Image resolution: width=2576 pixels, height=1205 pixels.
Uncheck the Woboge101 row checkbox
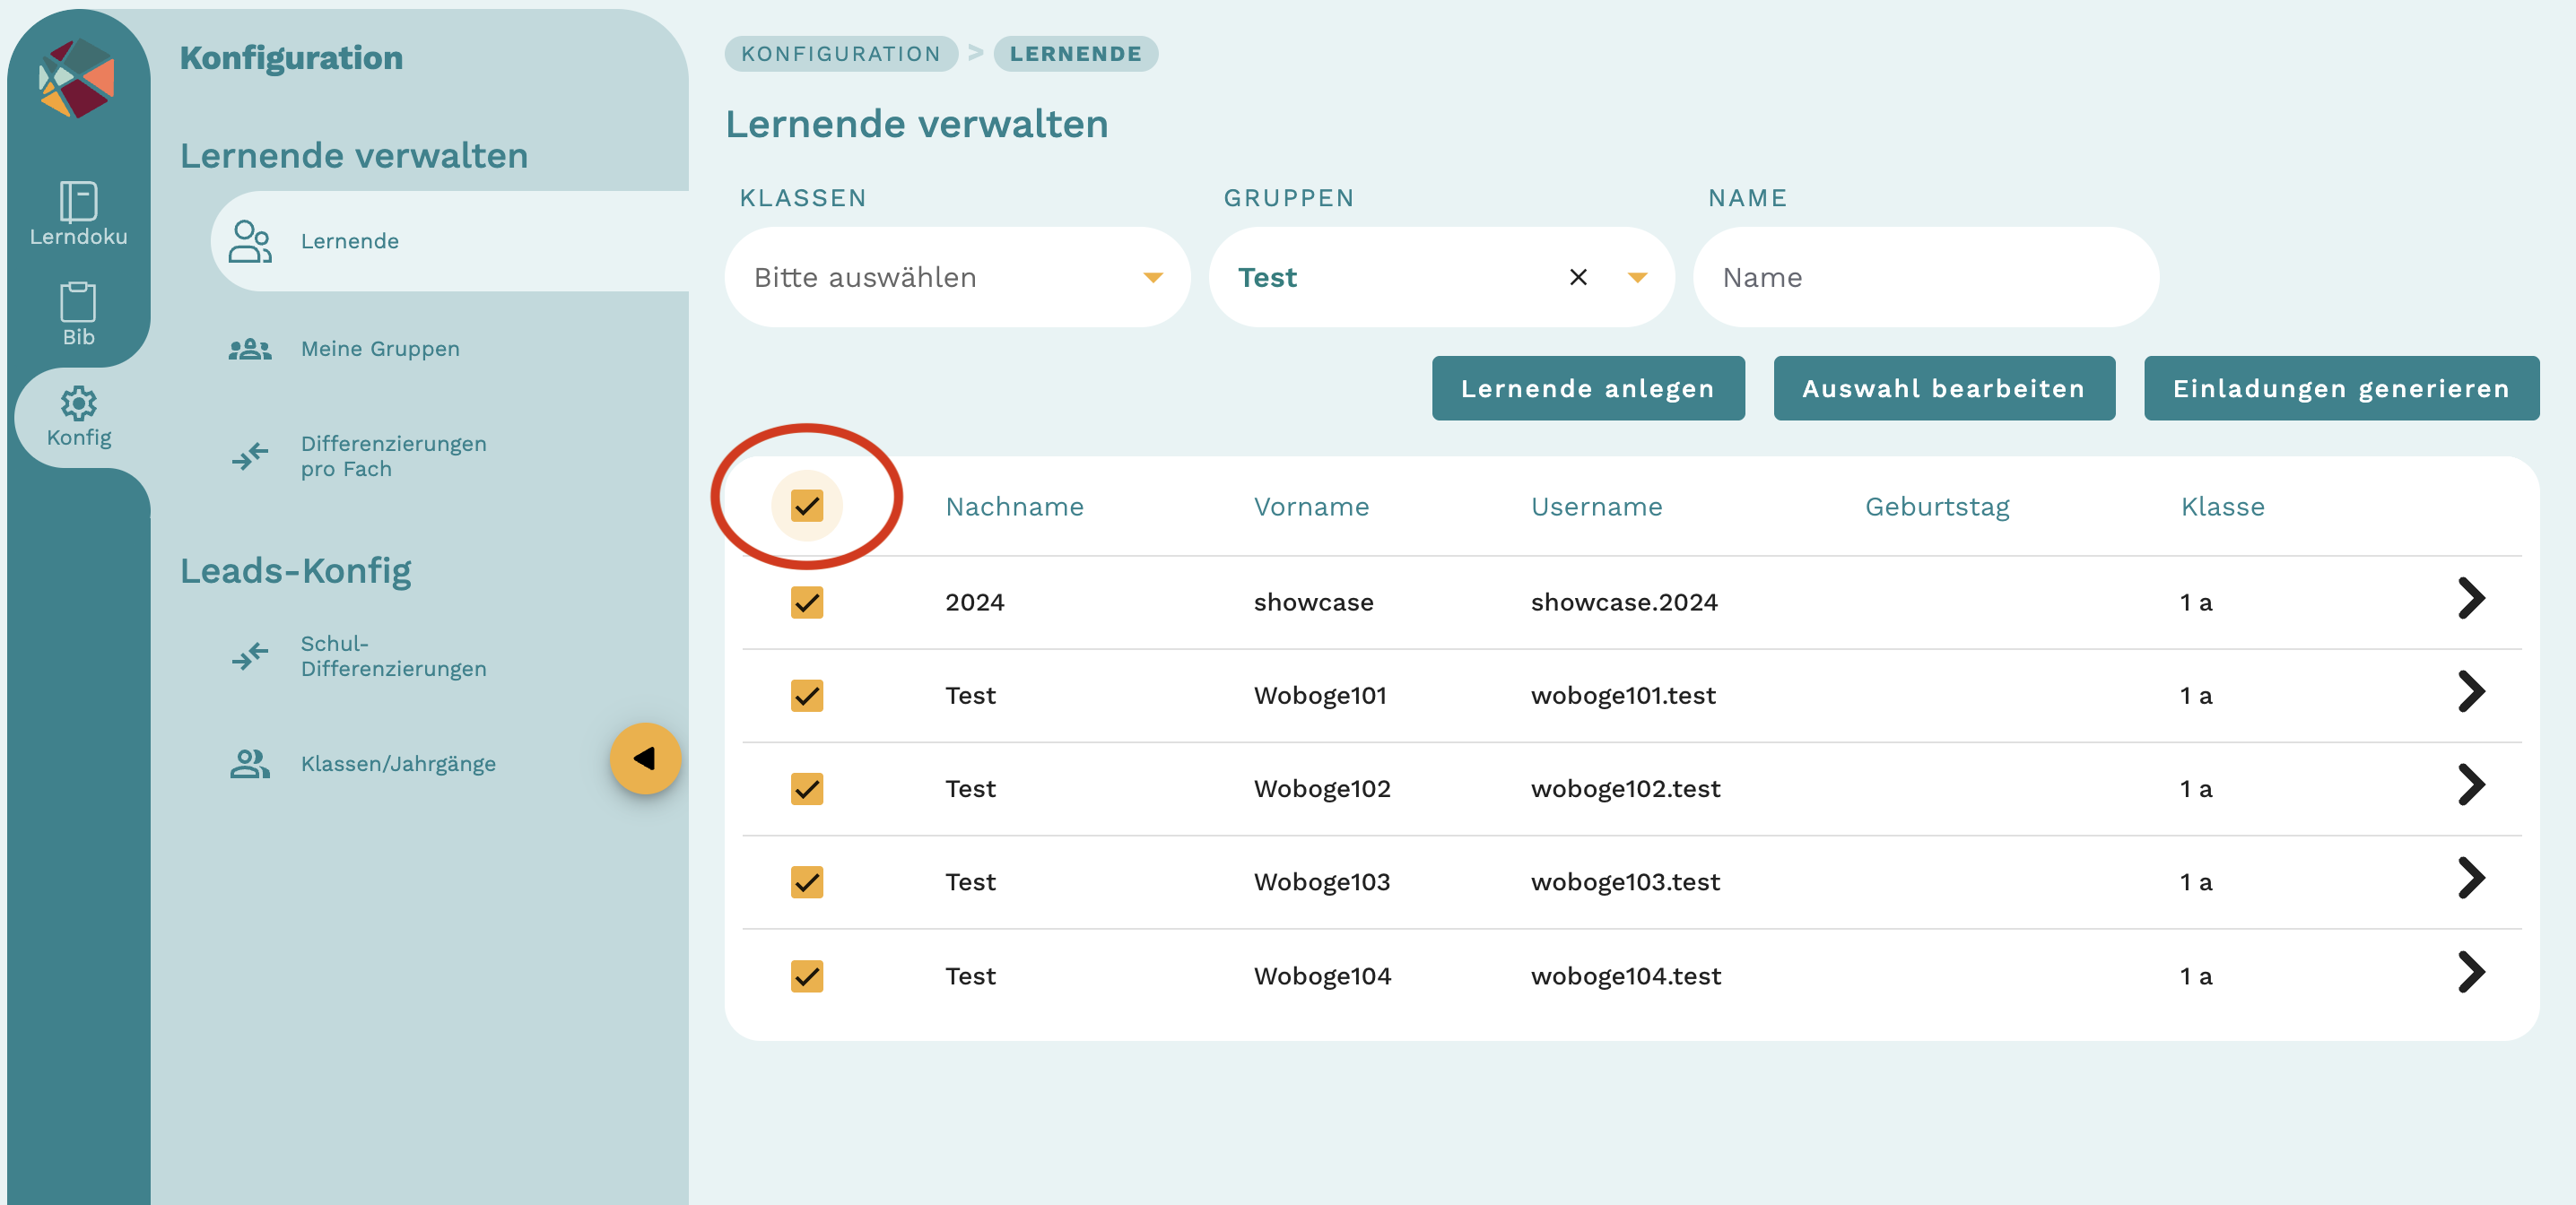tap(806, 695)
